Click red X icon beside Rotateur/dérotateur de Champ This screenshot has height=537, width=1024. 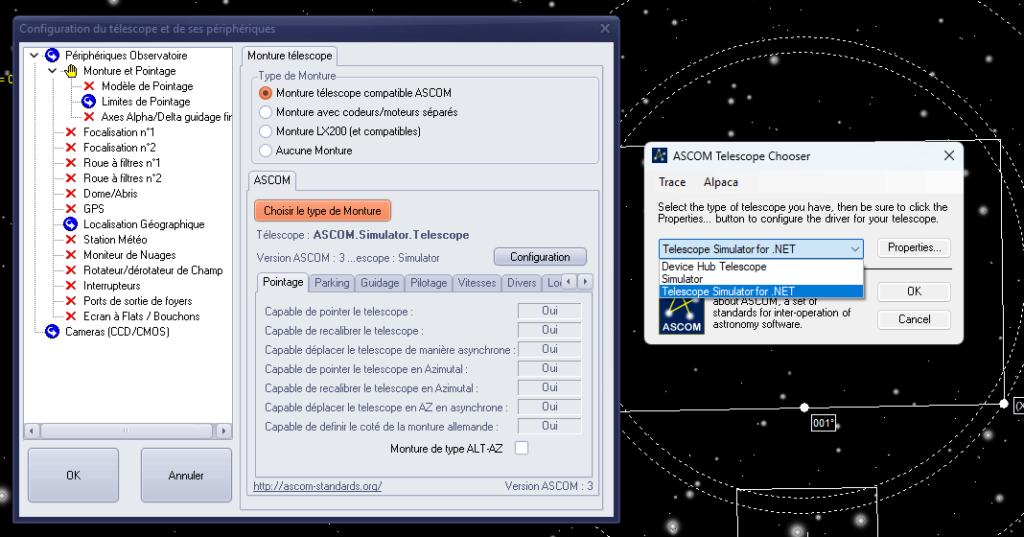click(x=71, y=270)
